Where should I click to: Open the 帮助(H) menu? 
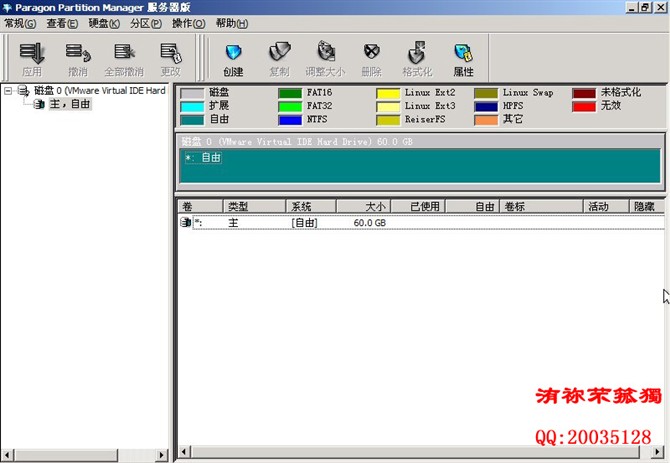(232, 24)
